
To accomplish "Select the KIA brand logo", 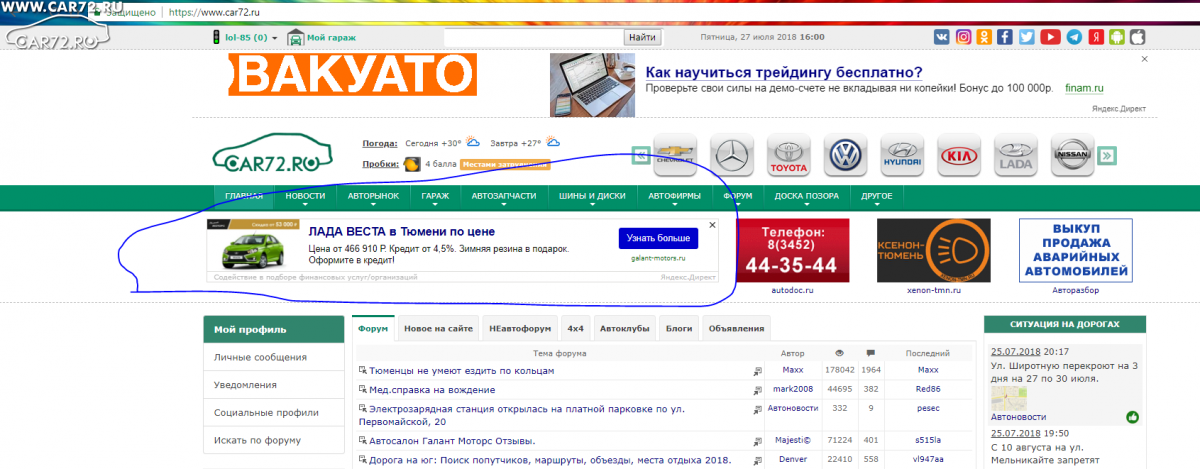I will [959, 155].
